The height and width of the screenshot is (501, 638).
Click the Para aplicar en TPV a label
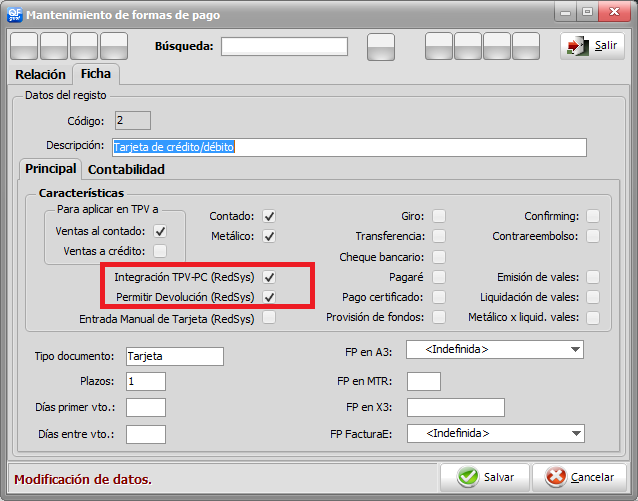pos(107,209)
